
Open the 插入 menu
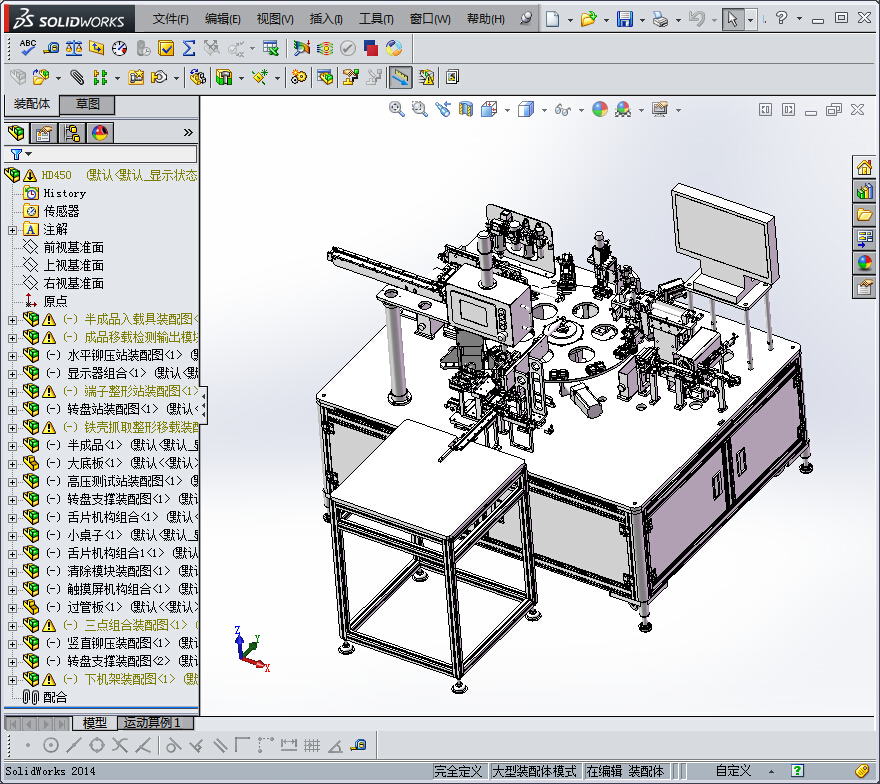click(325, 19)
